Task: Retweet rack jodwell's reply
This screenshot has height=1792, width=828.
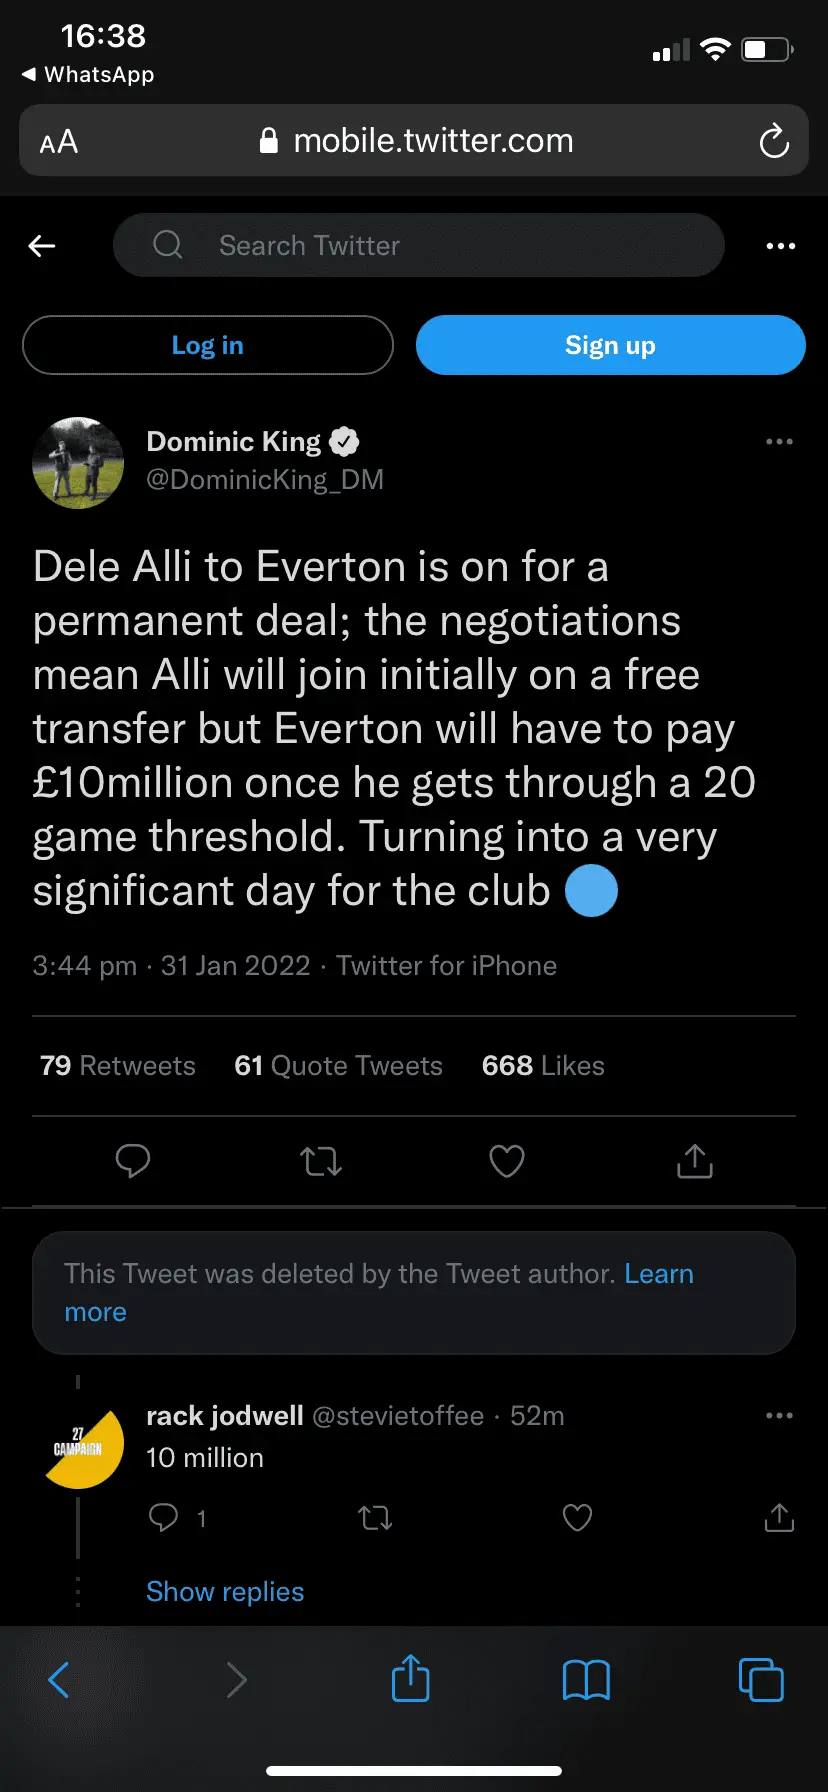Action: point(375,1518)
